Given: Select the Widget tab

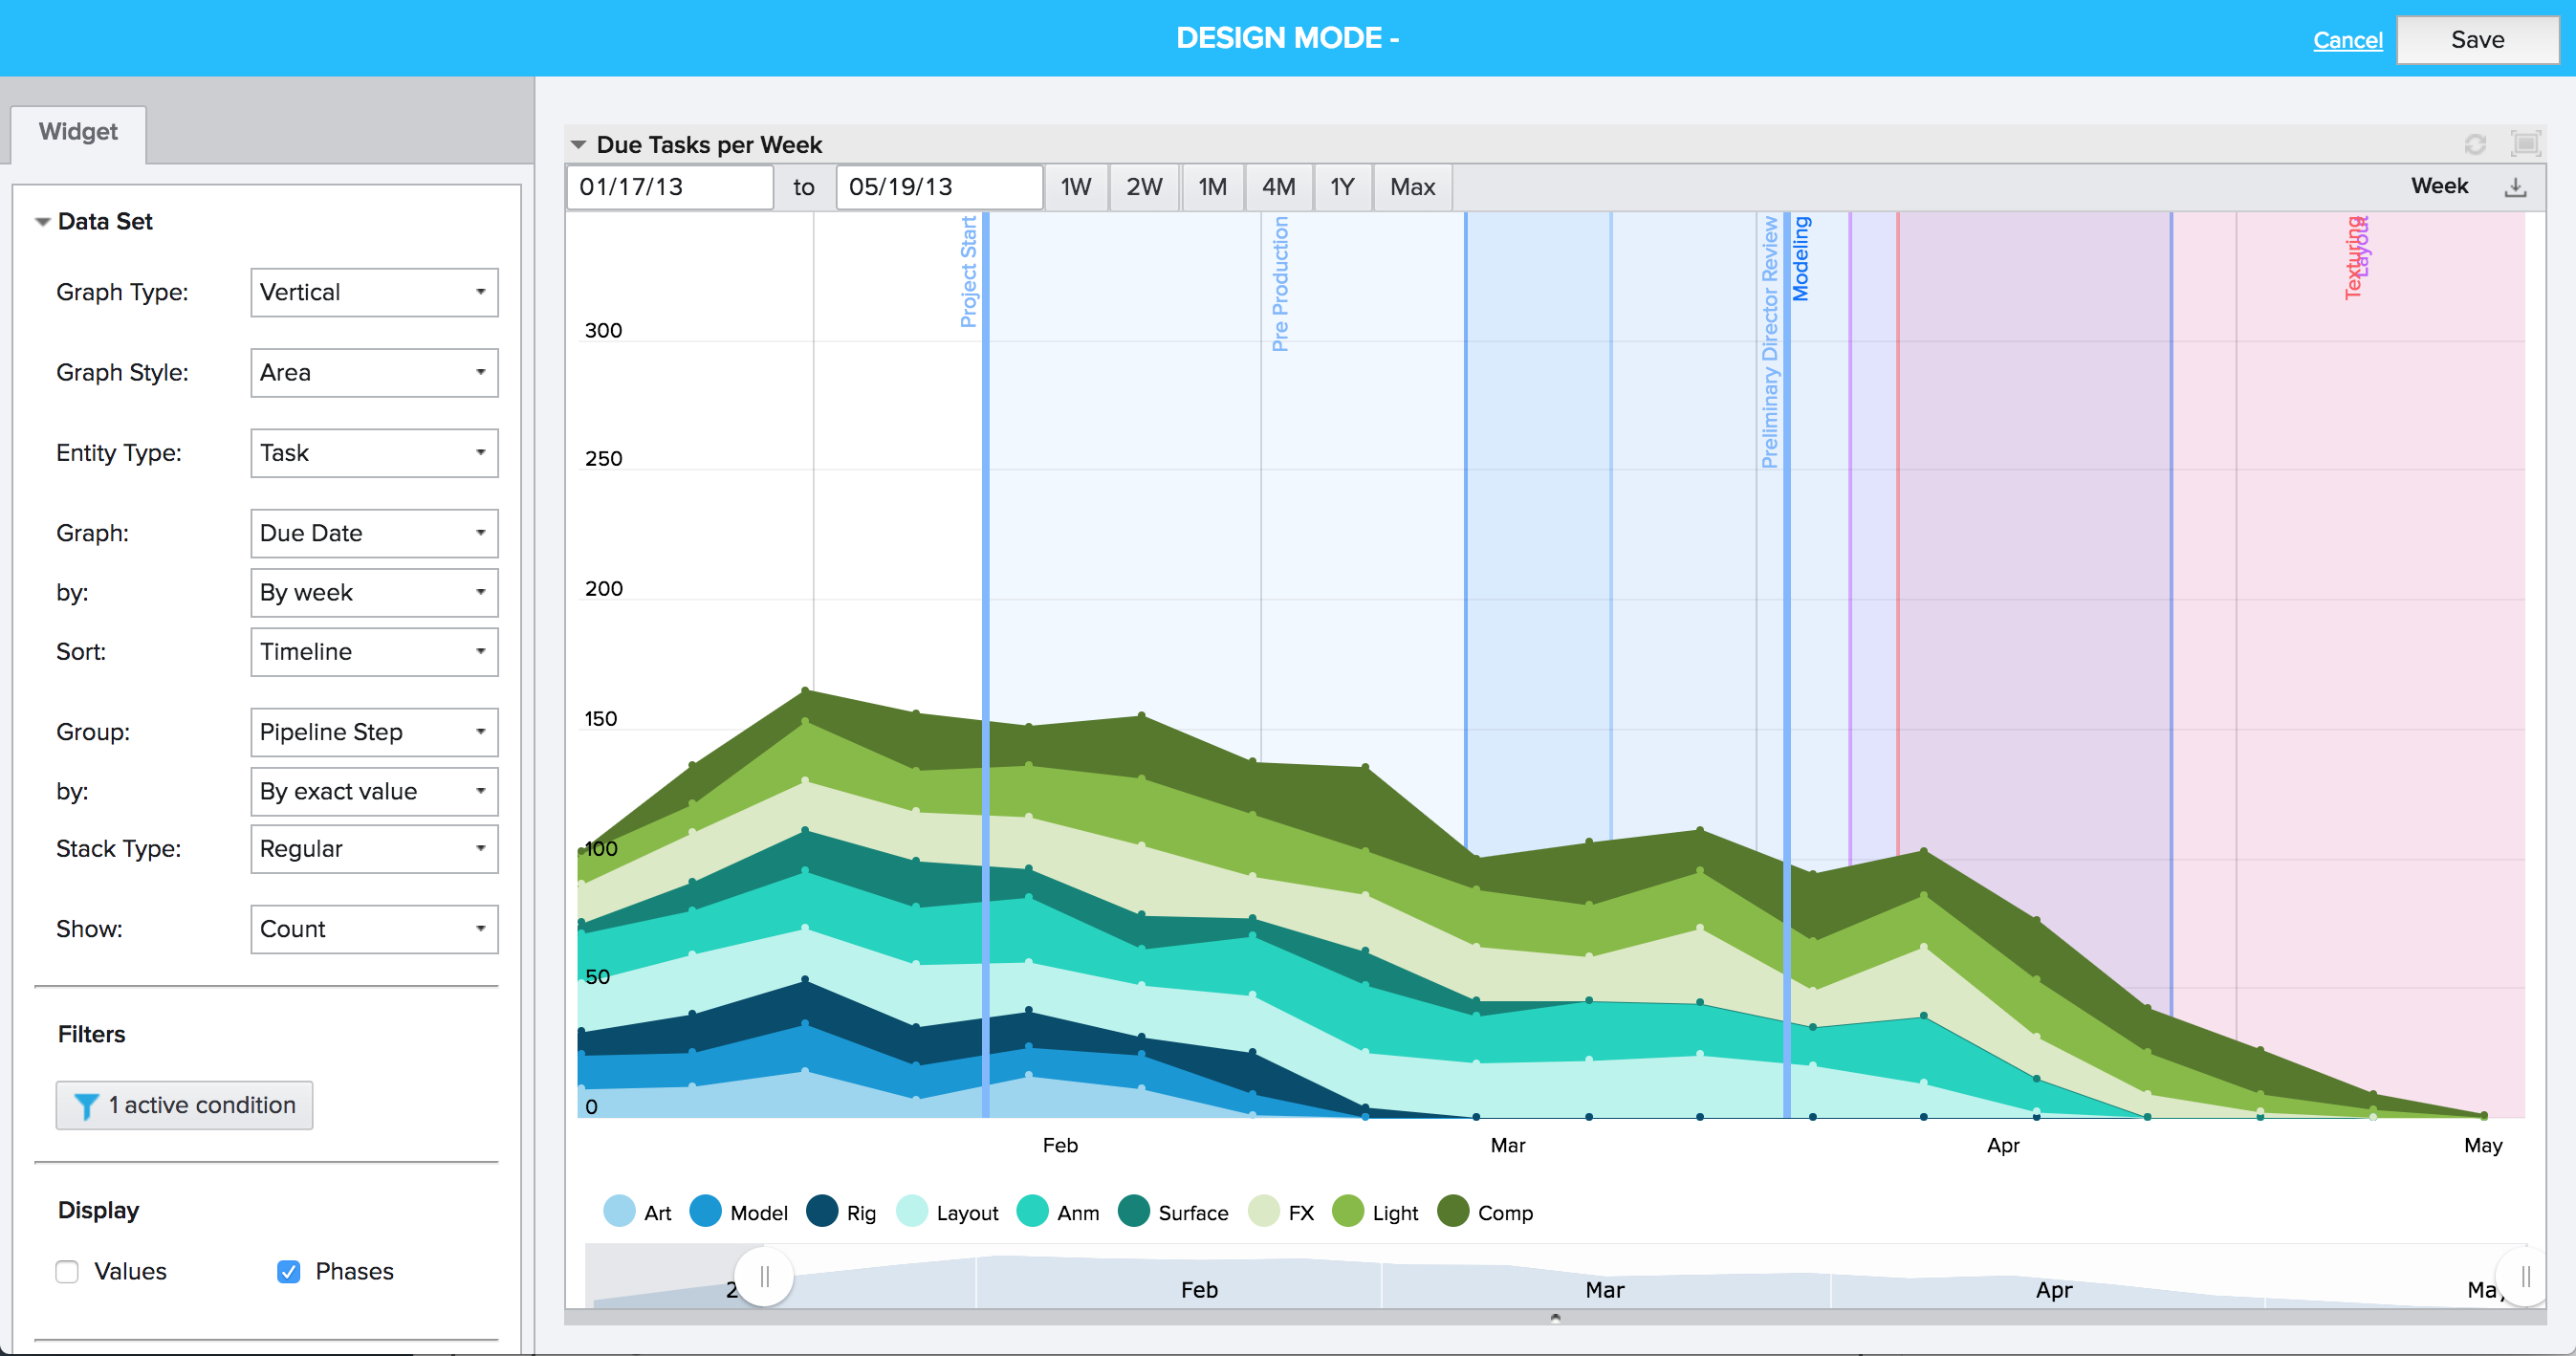Looking at the screenshot, I should (78, 132).
